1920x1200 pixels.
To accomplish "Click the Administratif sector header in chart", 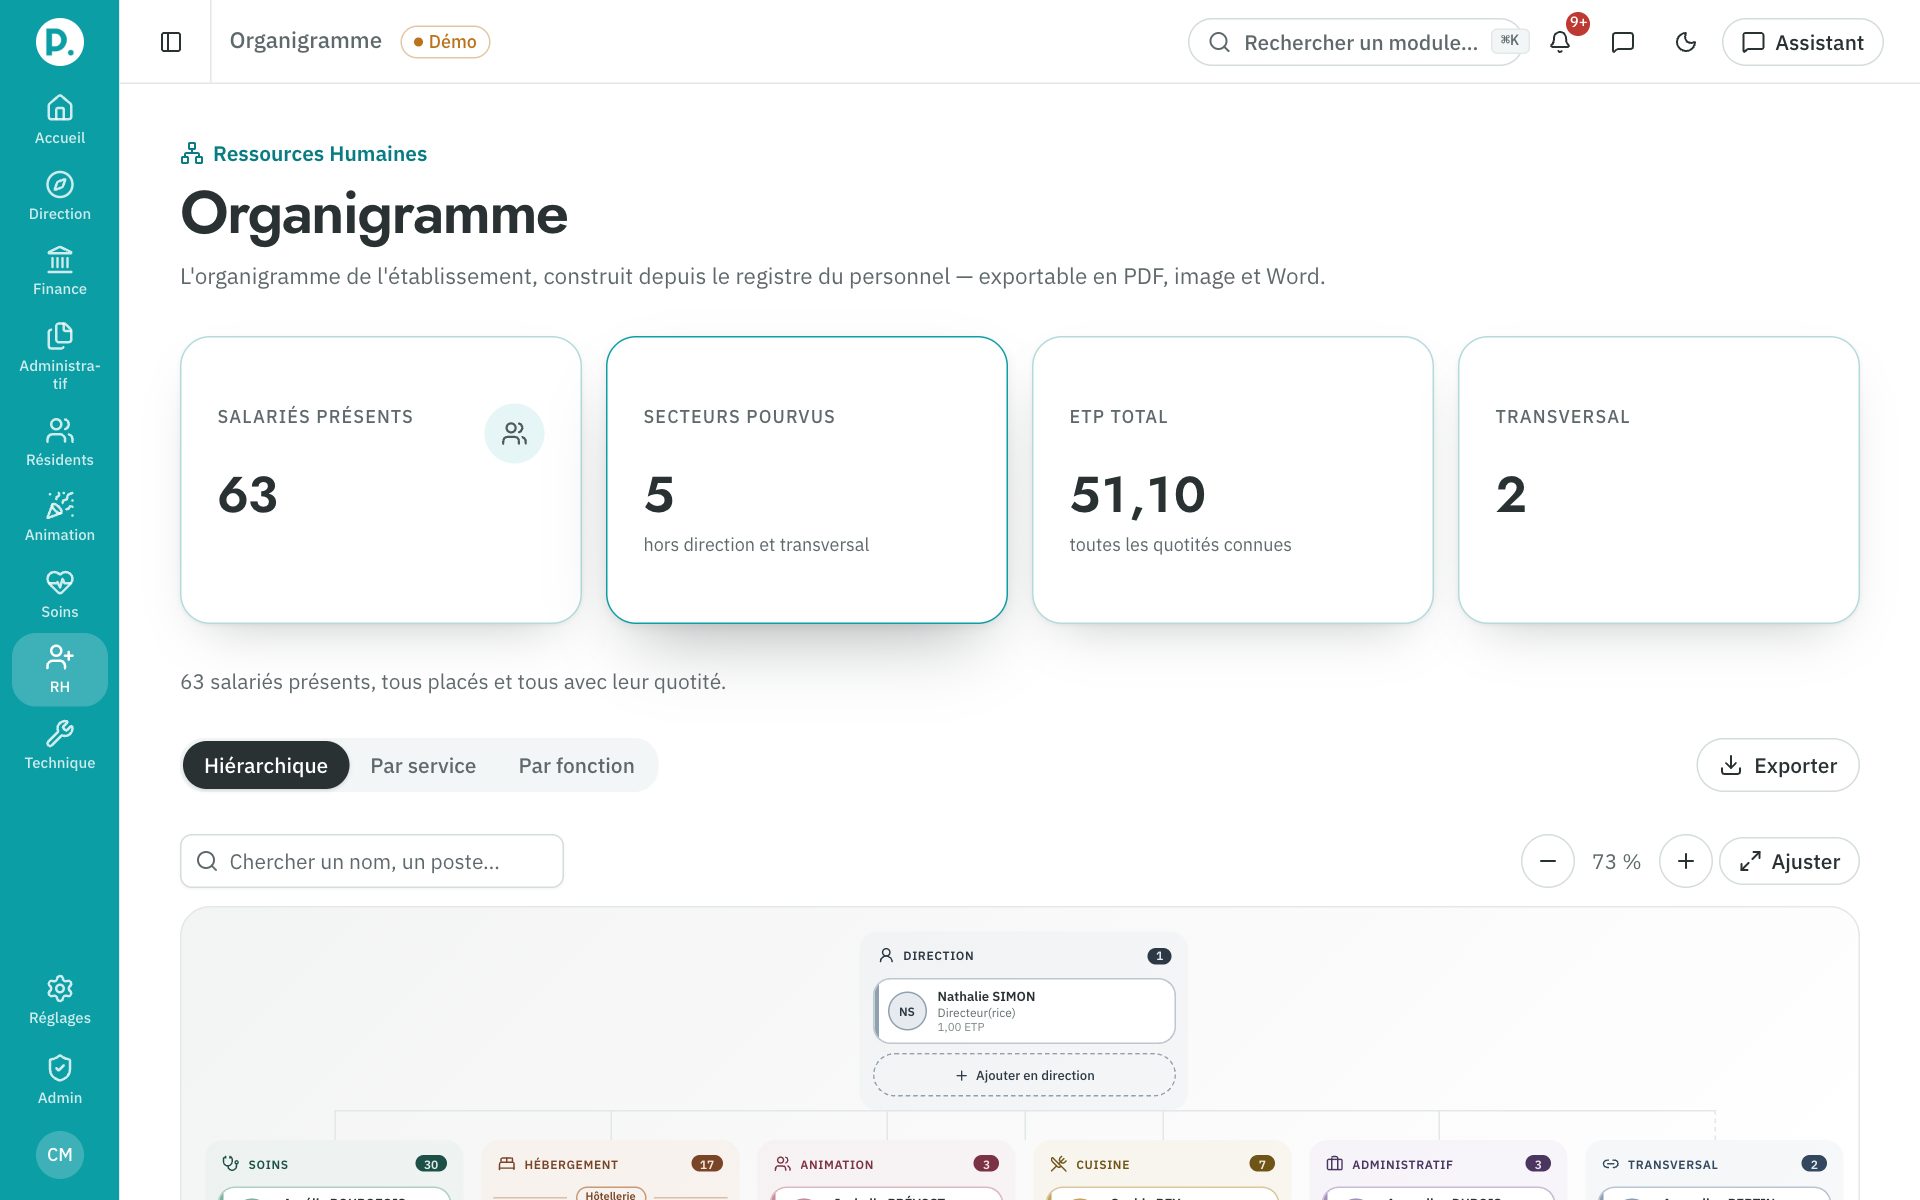I will 1438,1164.
